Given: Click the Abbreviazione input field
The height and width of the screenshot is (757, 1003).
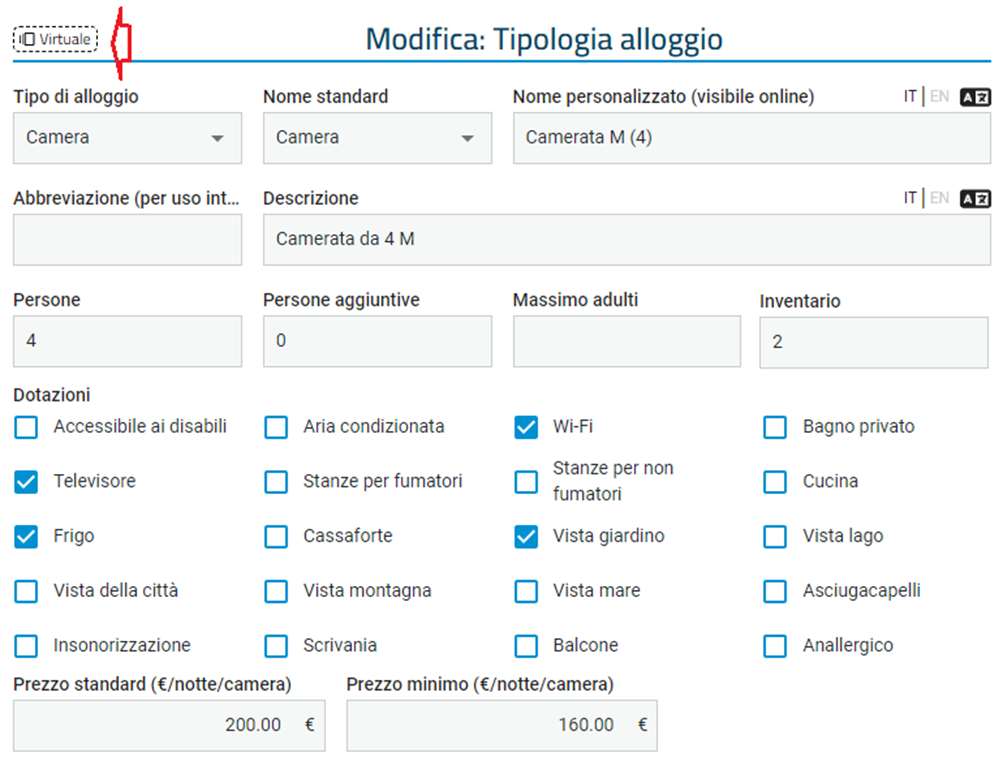Looking at the screenshot, I should coord(127,240).
